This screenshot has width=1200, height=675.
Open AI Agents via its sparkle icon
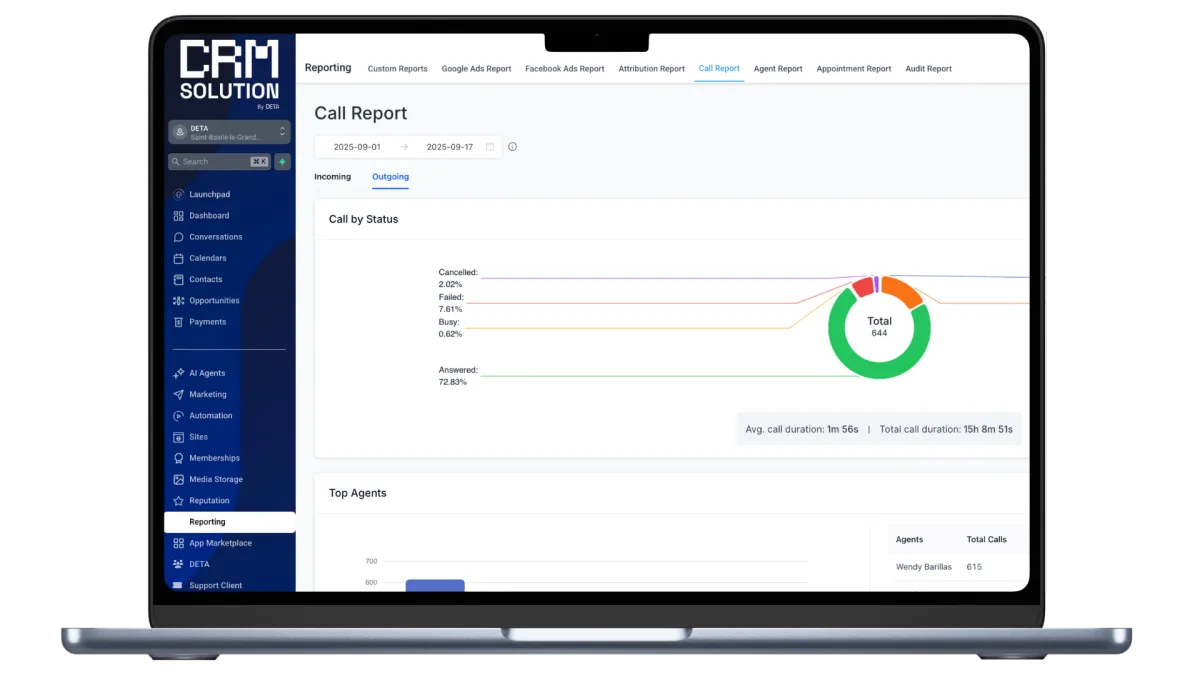pyautogui.click(x=178, y=373)
